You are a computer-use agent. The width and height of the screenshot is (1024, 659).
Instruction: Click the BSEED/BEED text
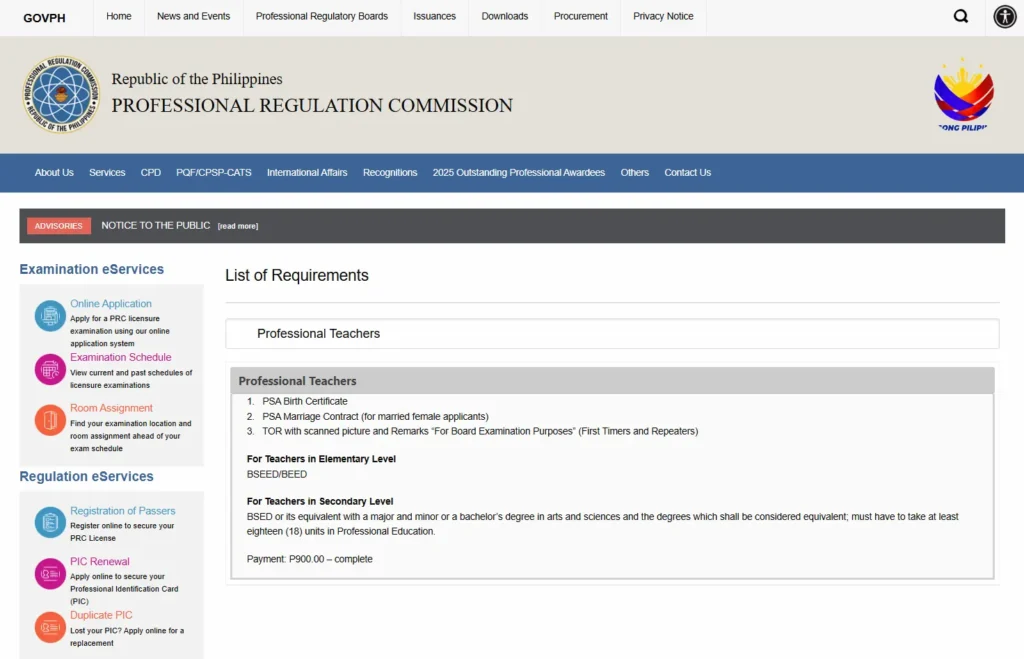pyautogui.click(x=277, y=474)
